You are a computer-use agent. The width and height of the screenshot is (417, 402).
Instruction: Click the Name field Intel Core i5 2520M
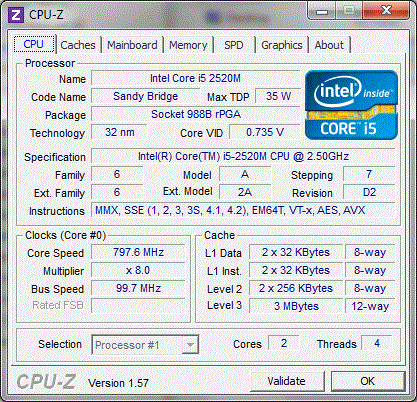click(195, 78)
